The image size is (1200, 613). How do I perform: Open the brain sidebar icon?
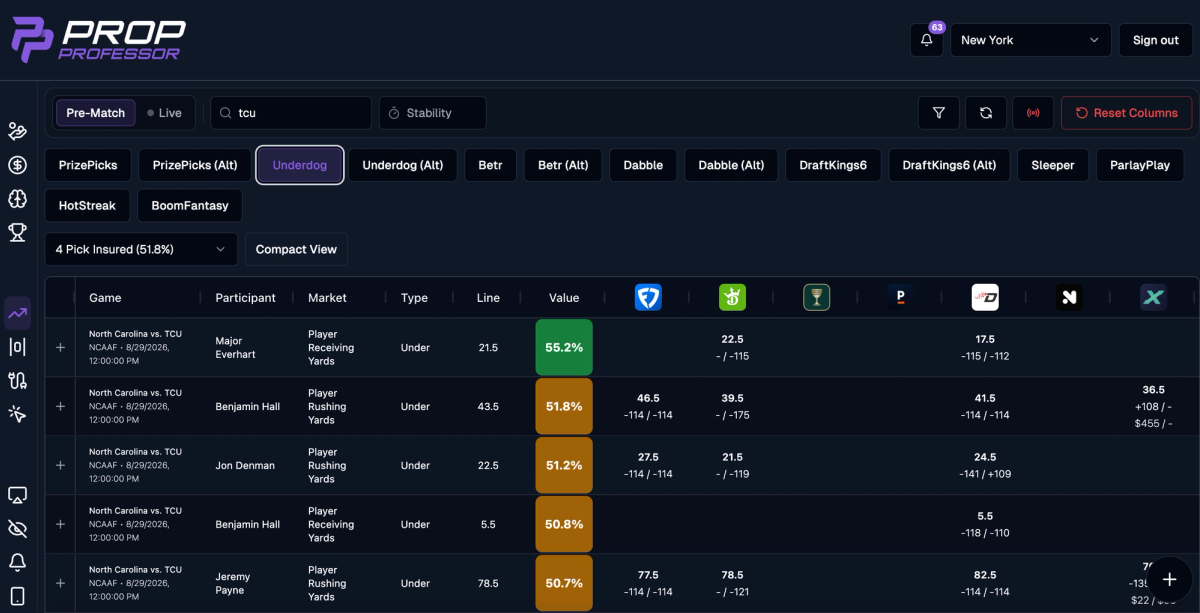coord(17,198)
